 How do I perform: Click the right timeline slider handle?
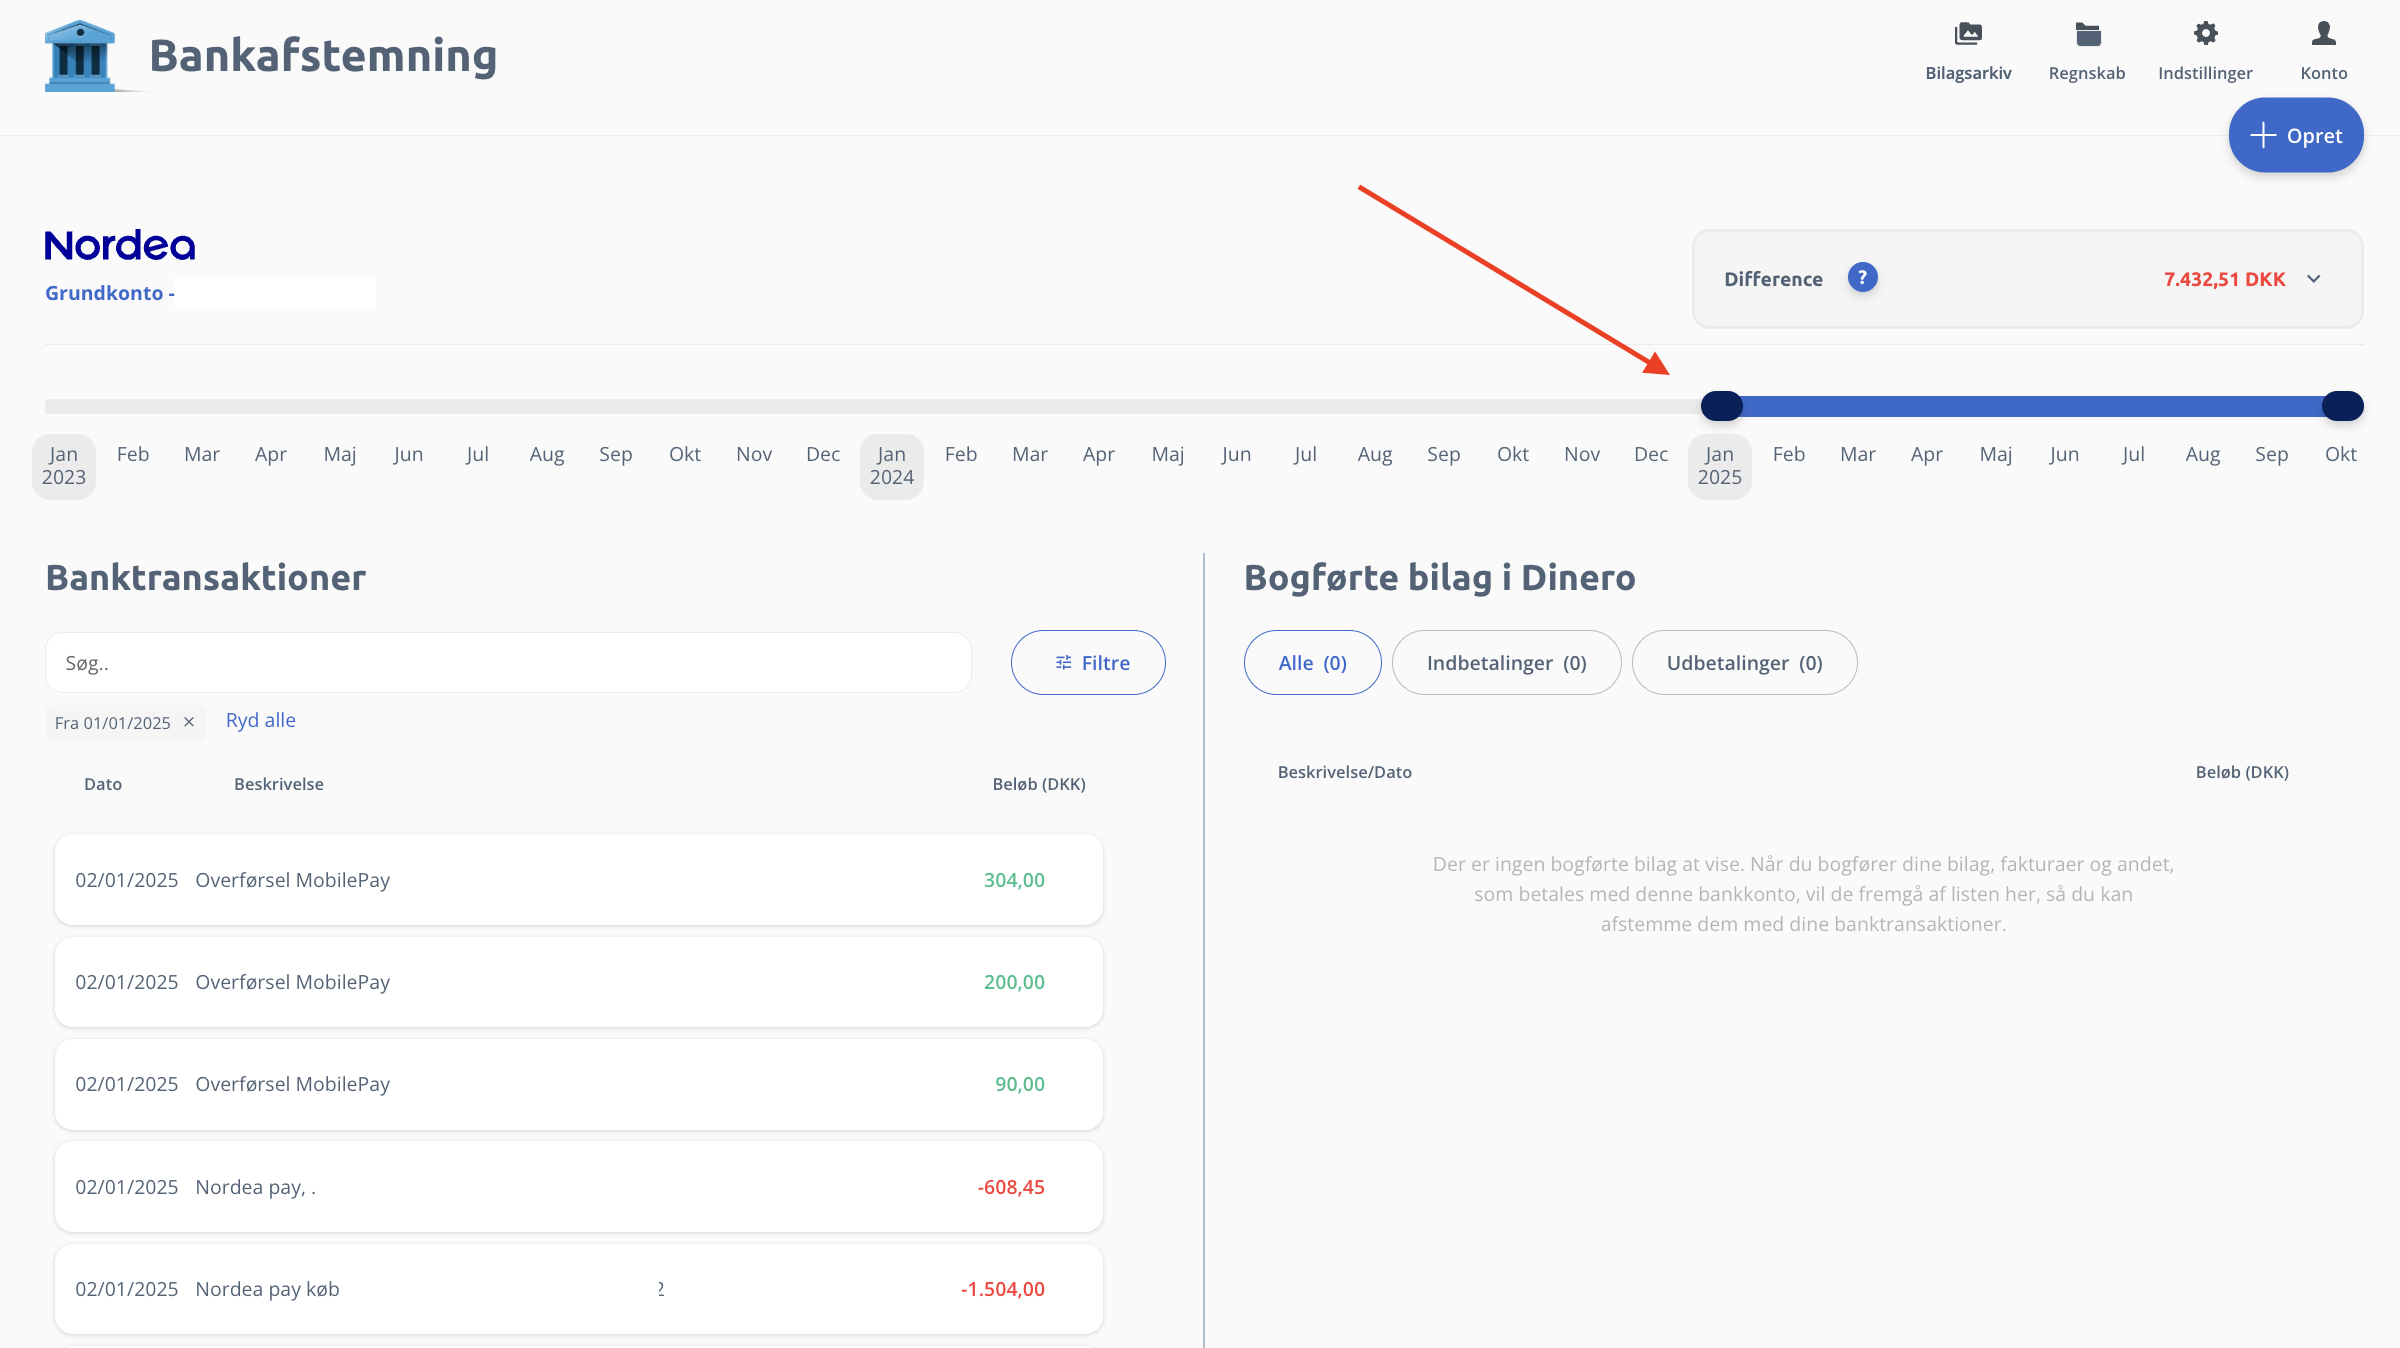pyautogui.click(x=2342, y=406)
